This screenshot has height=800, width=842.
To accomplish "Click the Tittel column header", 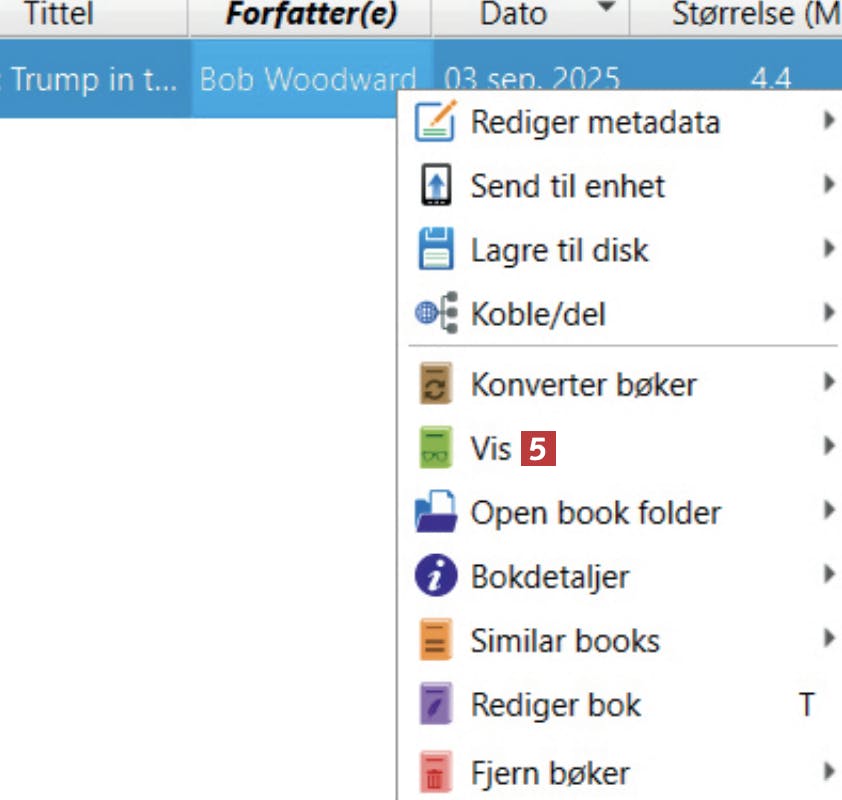I will click(x=60, y=14).
